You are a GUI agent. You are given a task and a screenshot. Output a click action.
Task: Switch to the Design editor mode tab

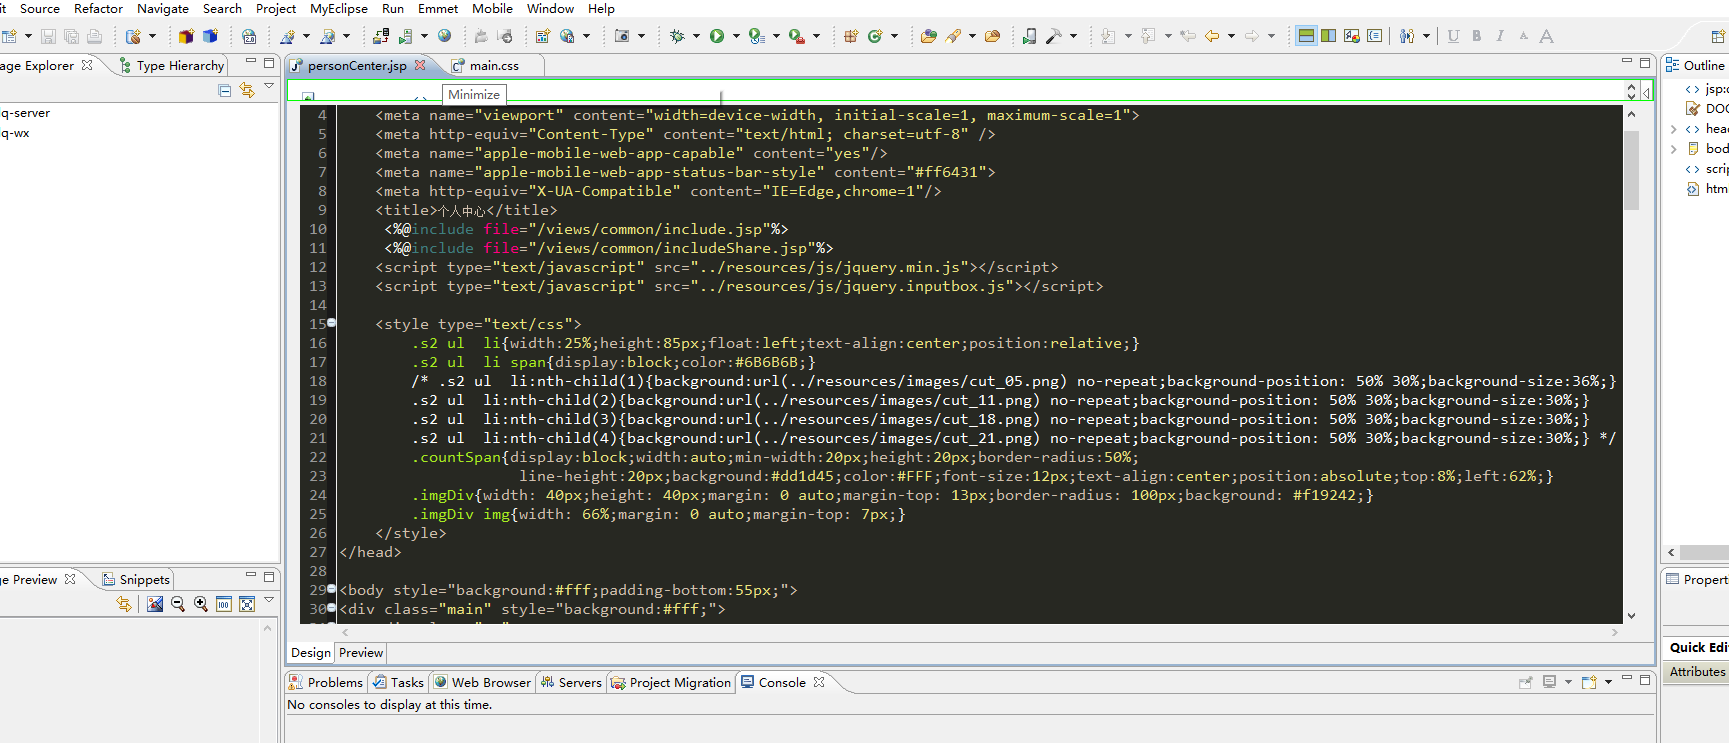pyautogui.click(x=311, y=652)
